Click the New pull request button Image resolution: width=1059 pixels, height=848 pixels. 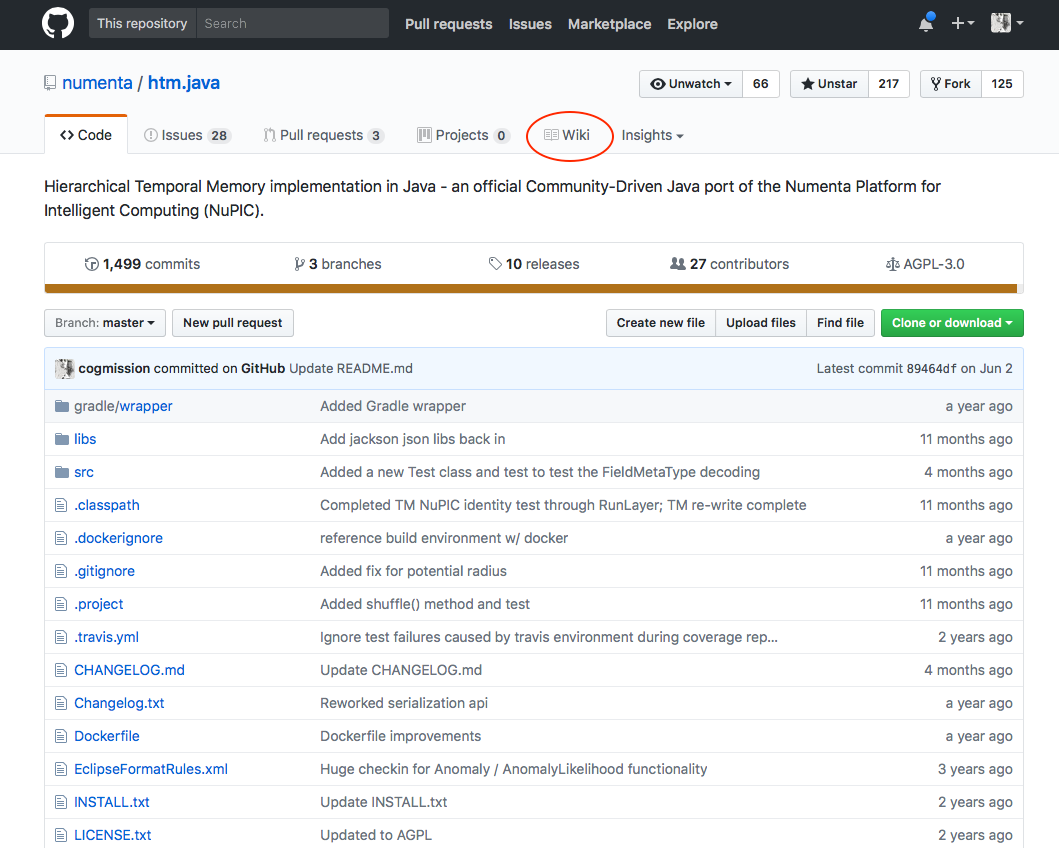(232, 323)
